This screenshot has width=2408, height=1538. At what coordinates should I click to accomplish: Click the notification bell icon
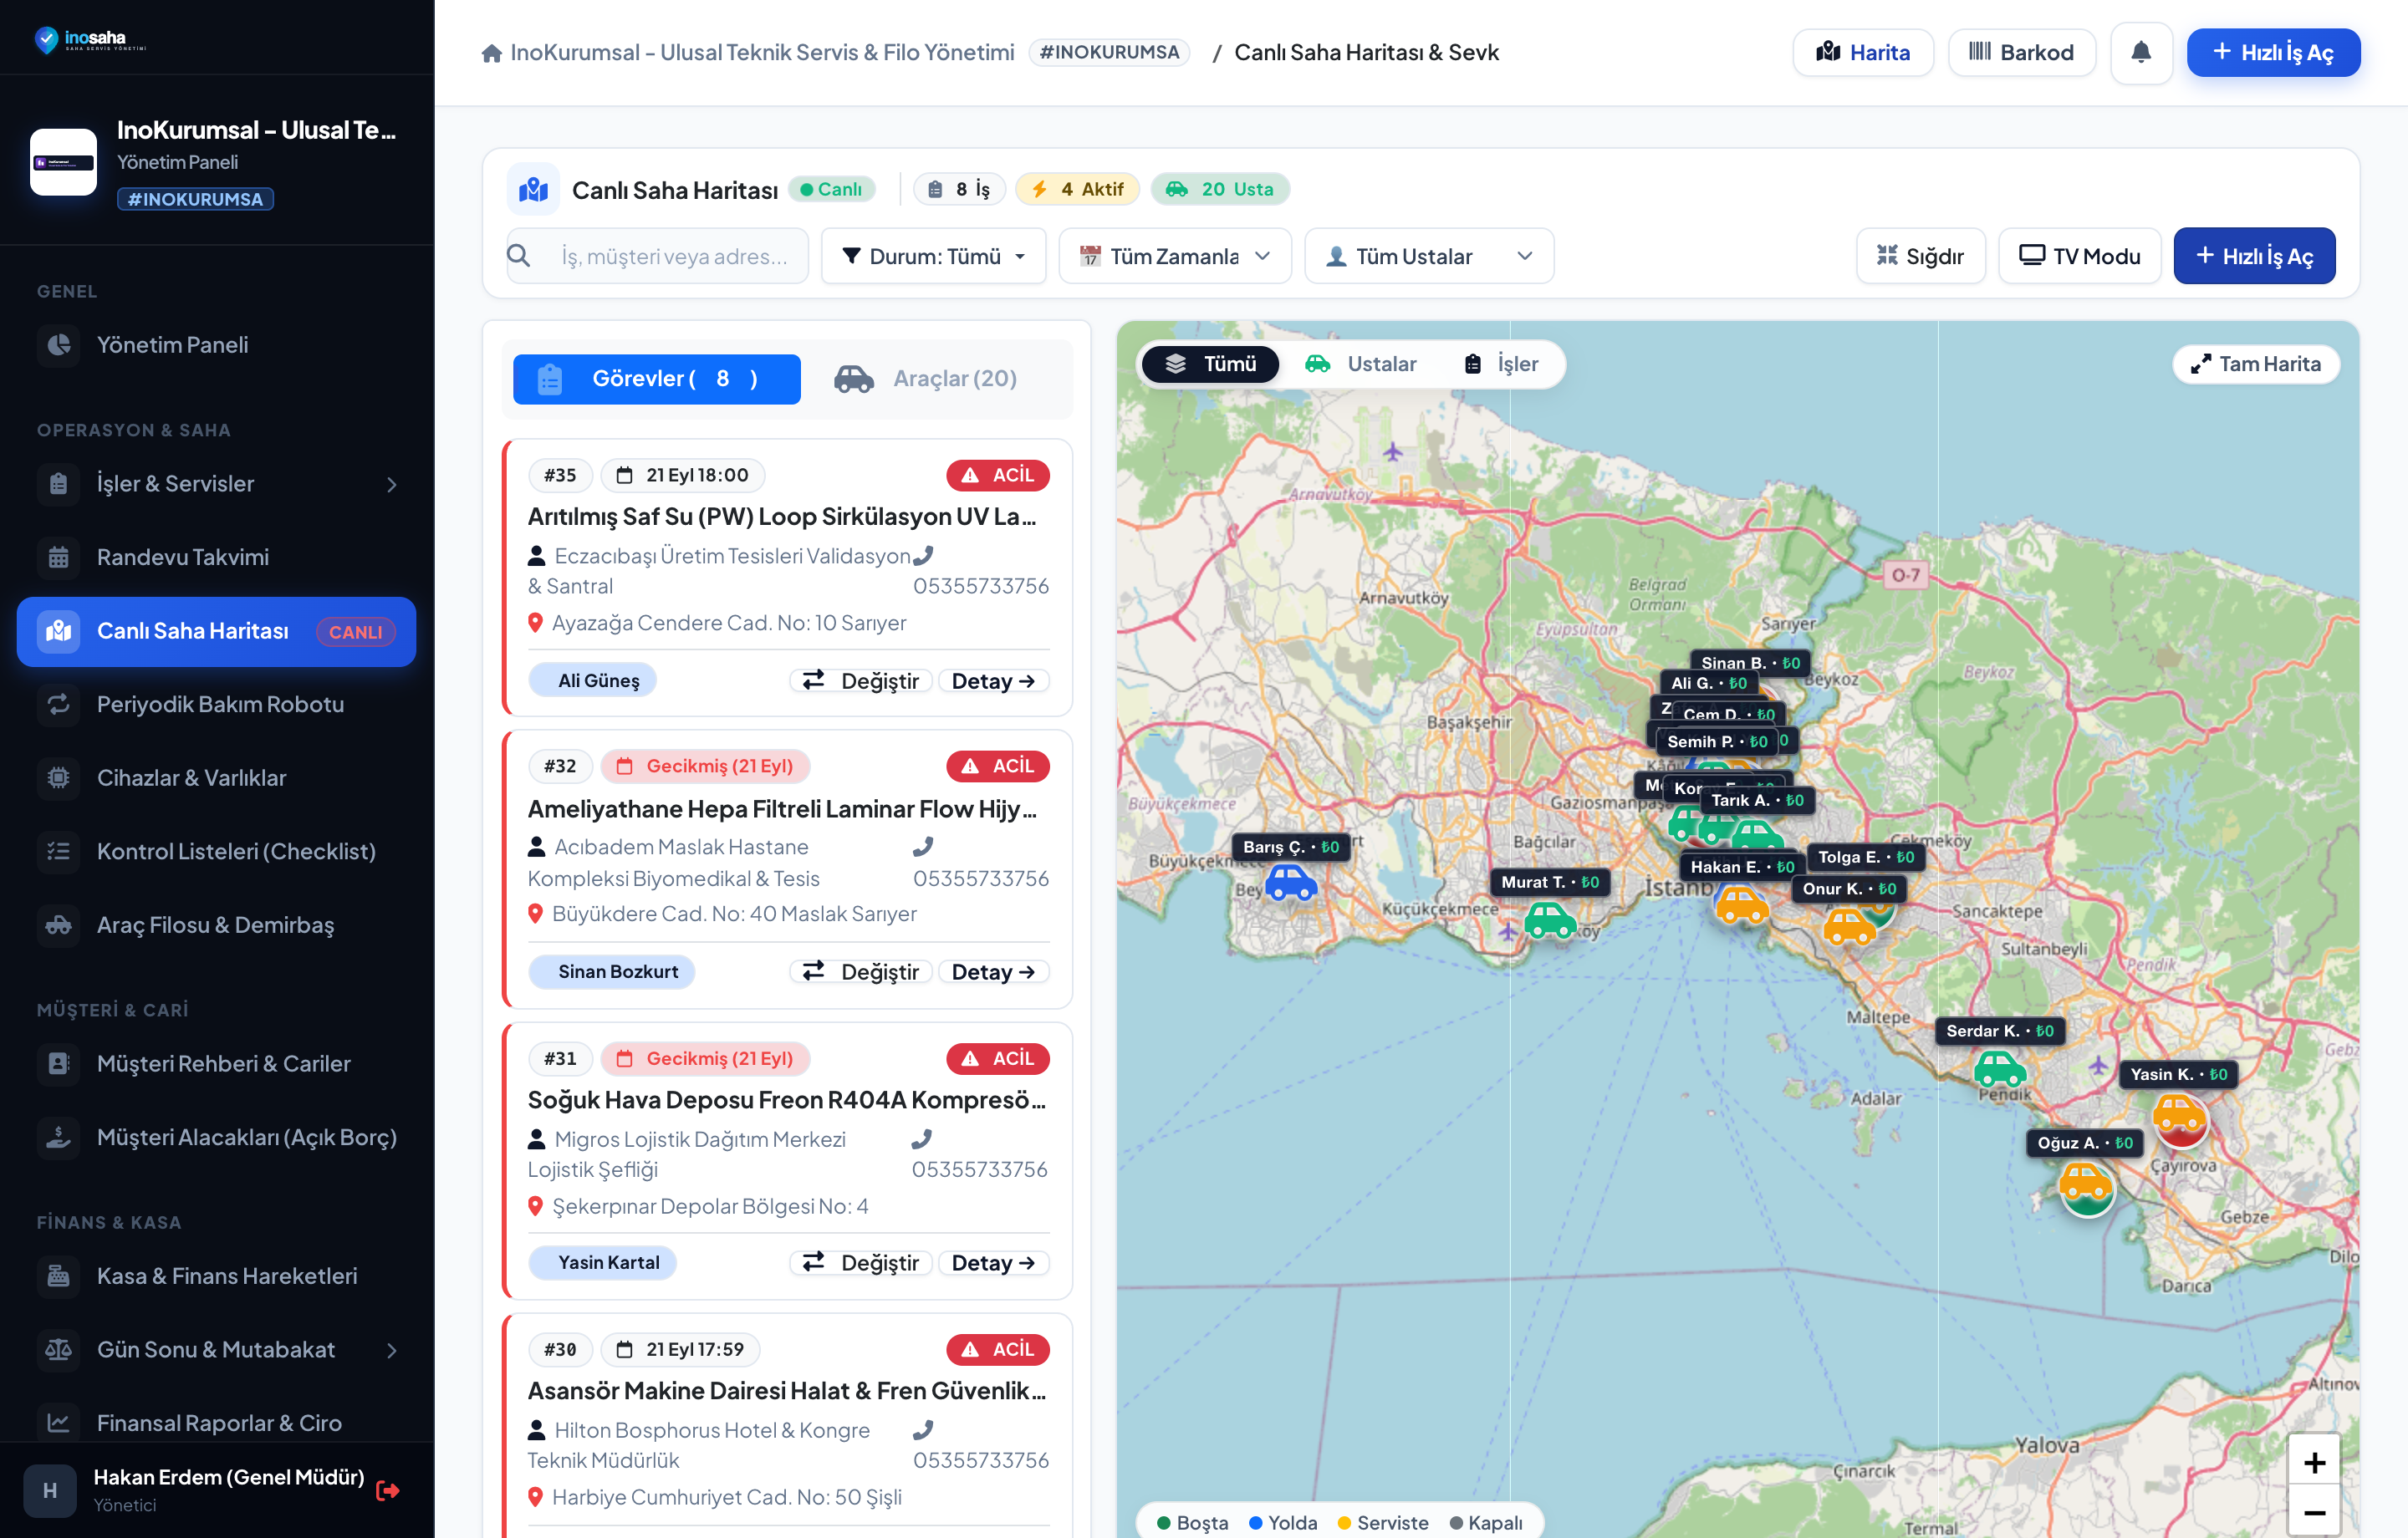[x=2140, y=52]
